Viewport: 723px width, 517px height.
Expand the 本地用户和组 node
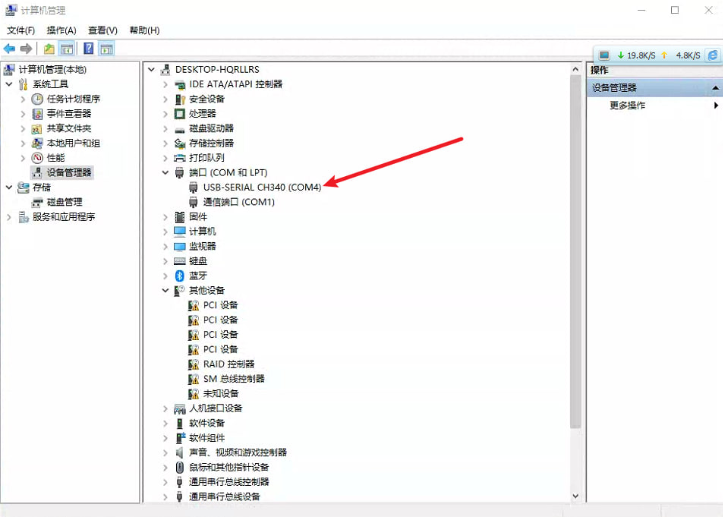tap(23, 143)
